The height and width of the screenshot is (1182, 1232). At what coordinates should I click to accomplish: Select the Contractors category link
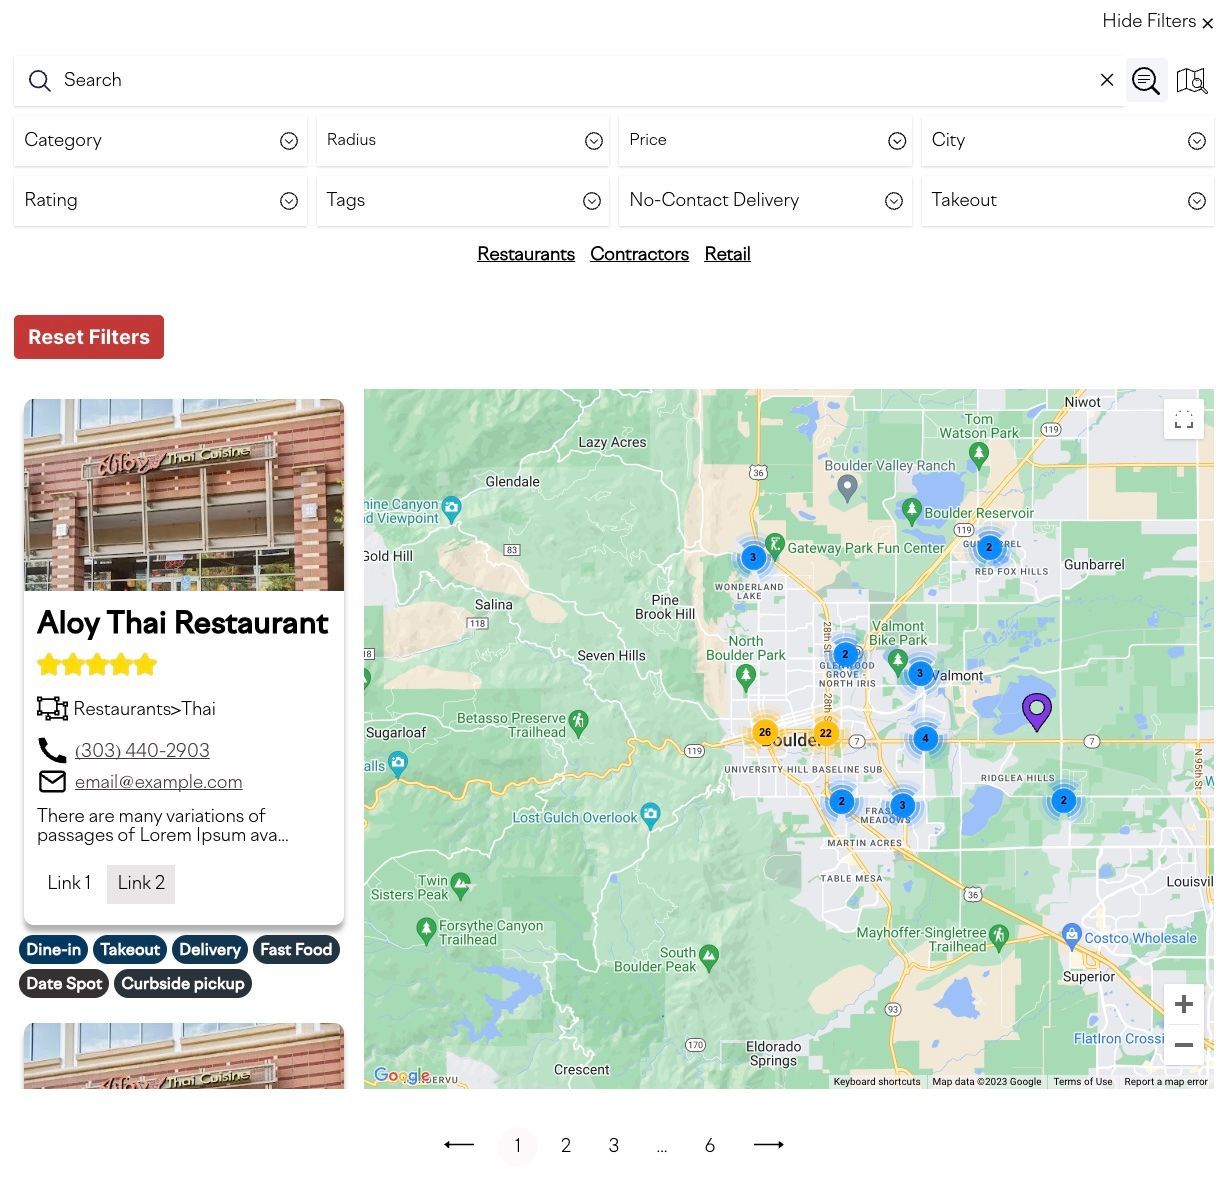pos(639,254)
